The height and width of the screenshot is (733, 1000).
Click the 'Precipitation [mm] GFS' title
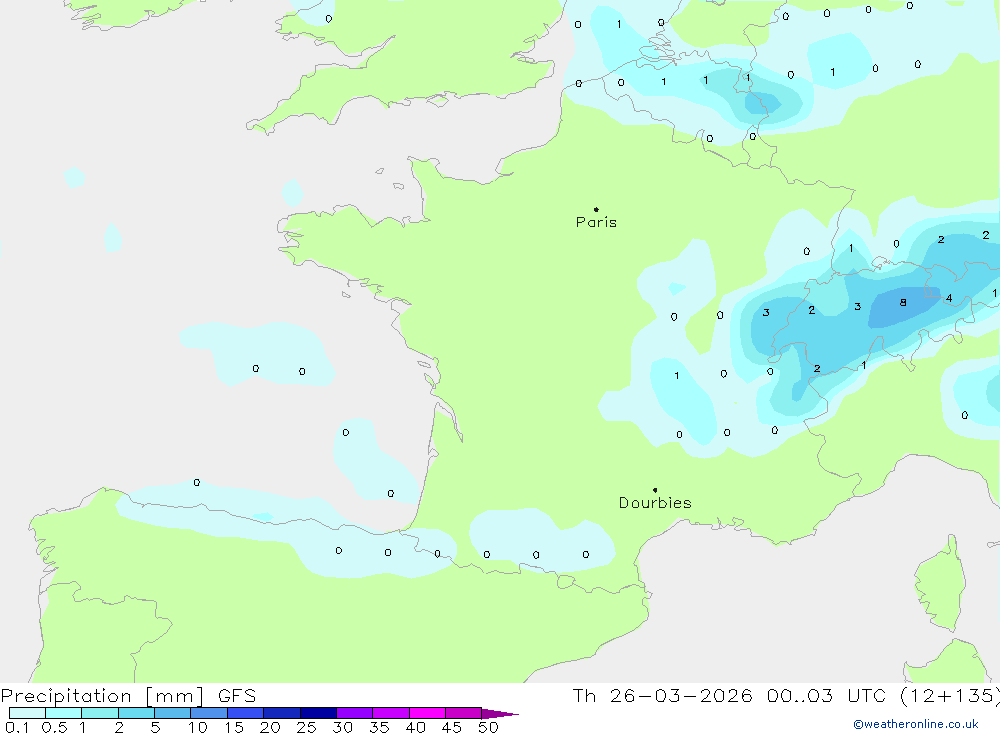click(128, 696)
